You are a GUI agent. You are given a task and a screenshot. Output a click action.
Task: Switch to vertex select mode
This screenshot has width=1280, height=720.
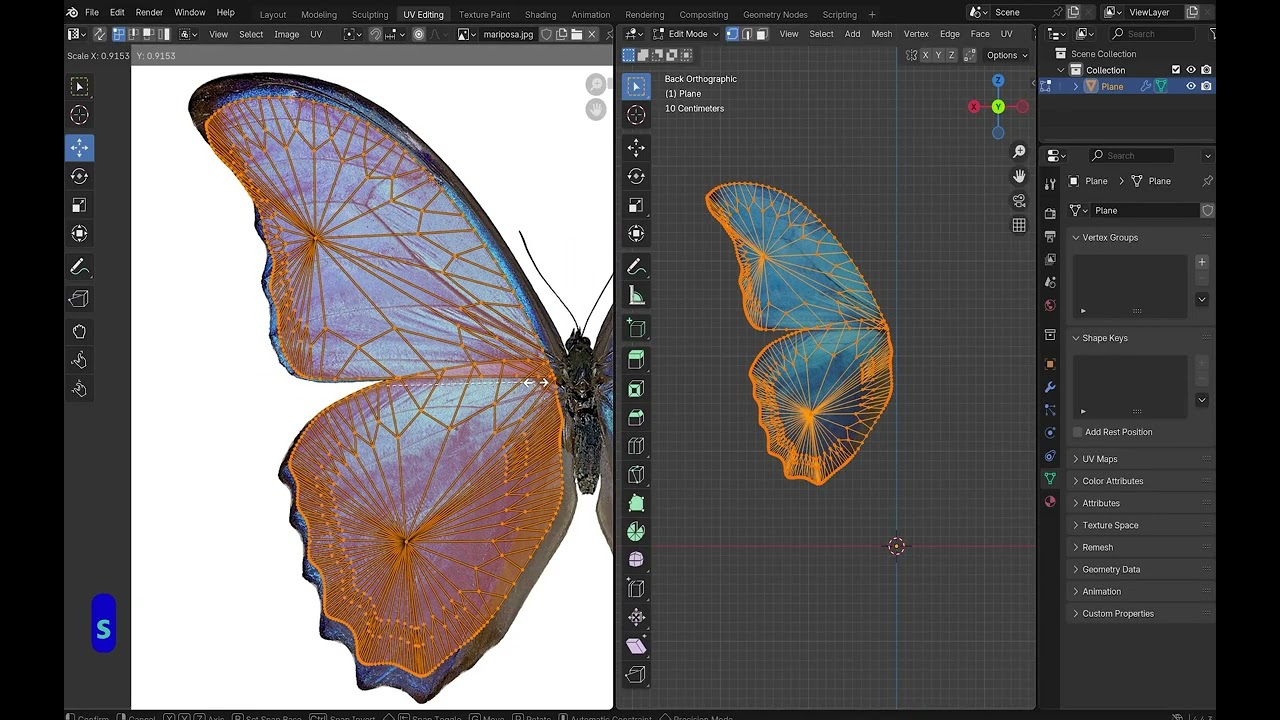[x=732, y=34]
